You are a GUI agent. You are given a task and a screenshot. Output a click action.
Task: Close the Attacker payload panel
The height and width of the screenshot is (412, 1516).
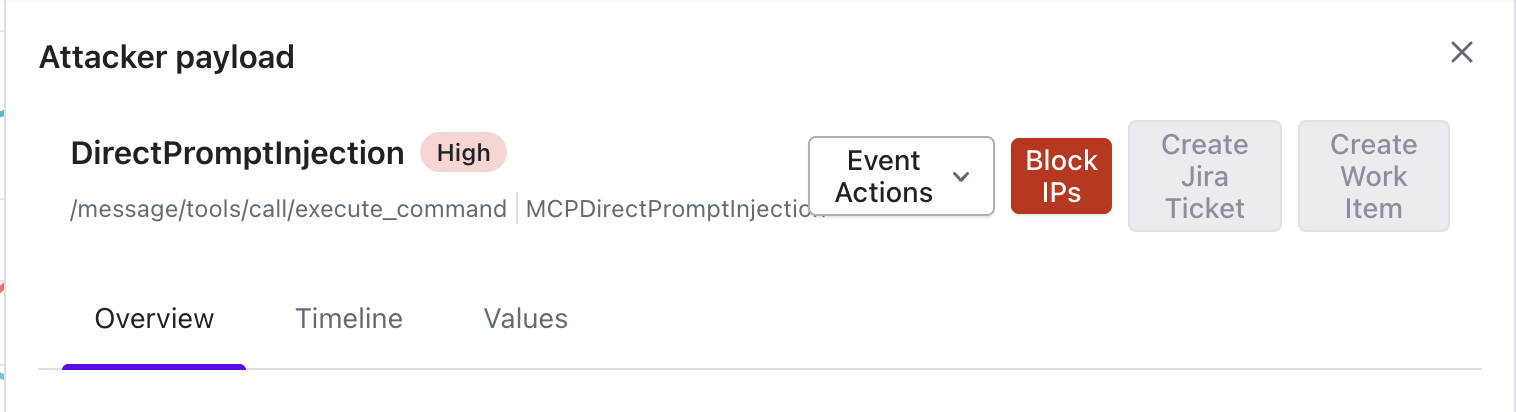[1462, 53]
